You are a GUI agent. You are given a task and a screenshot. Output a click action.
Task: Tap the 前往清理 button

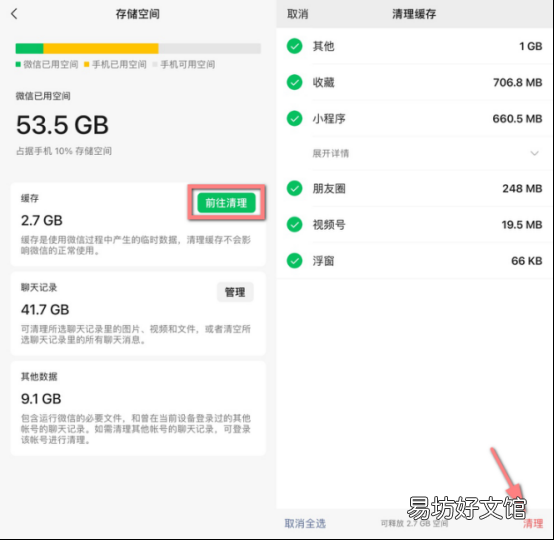pos(226,203)
